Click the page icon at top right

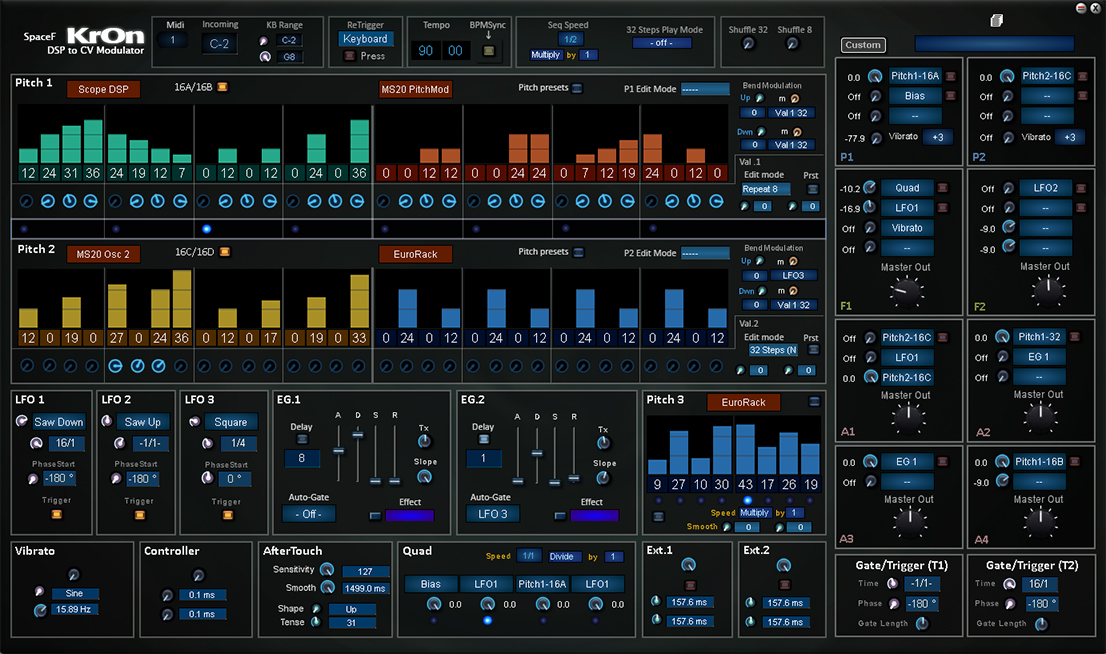[995, 21]
